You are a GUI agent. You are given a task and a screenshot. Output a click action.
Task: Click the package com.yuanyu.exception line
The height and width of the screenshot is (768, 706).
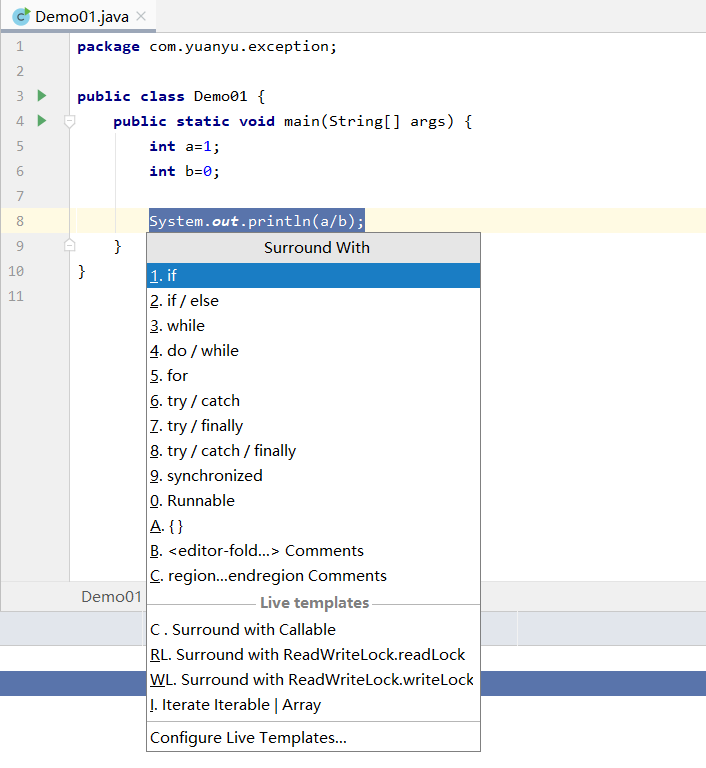point(207,47)
